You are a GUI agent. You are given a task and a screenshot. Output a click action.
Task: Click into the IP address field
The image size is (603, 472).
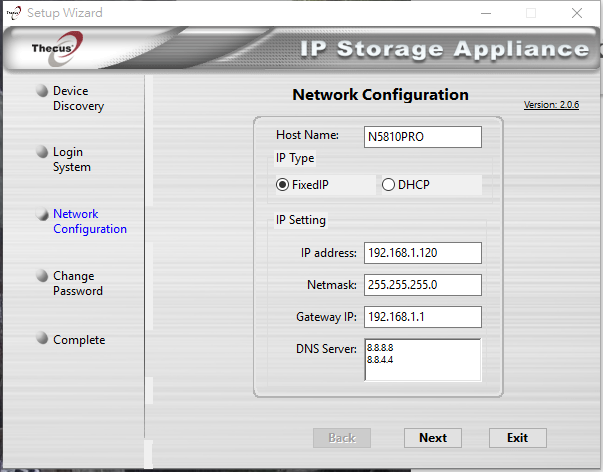423,253
